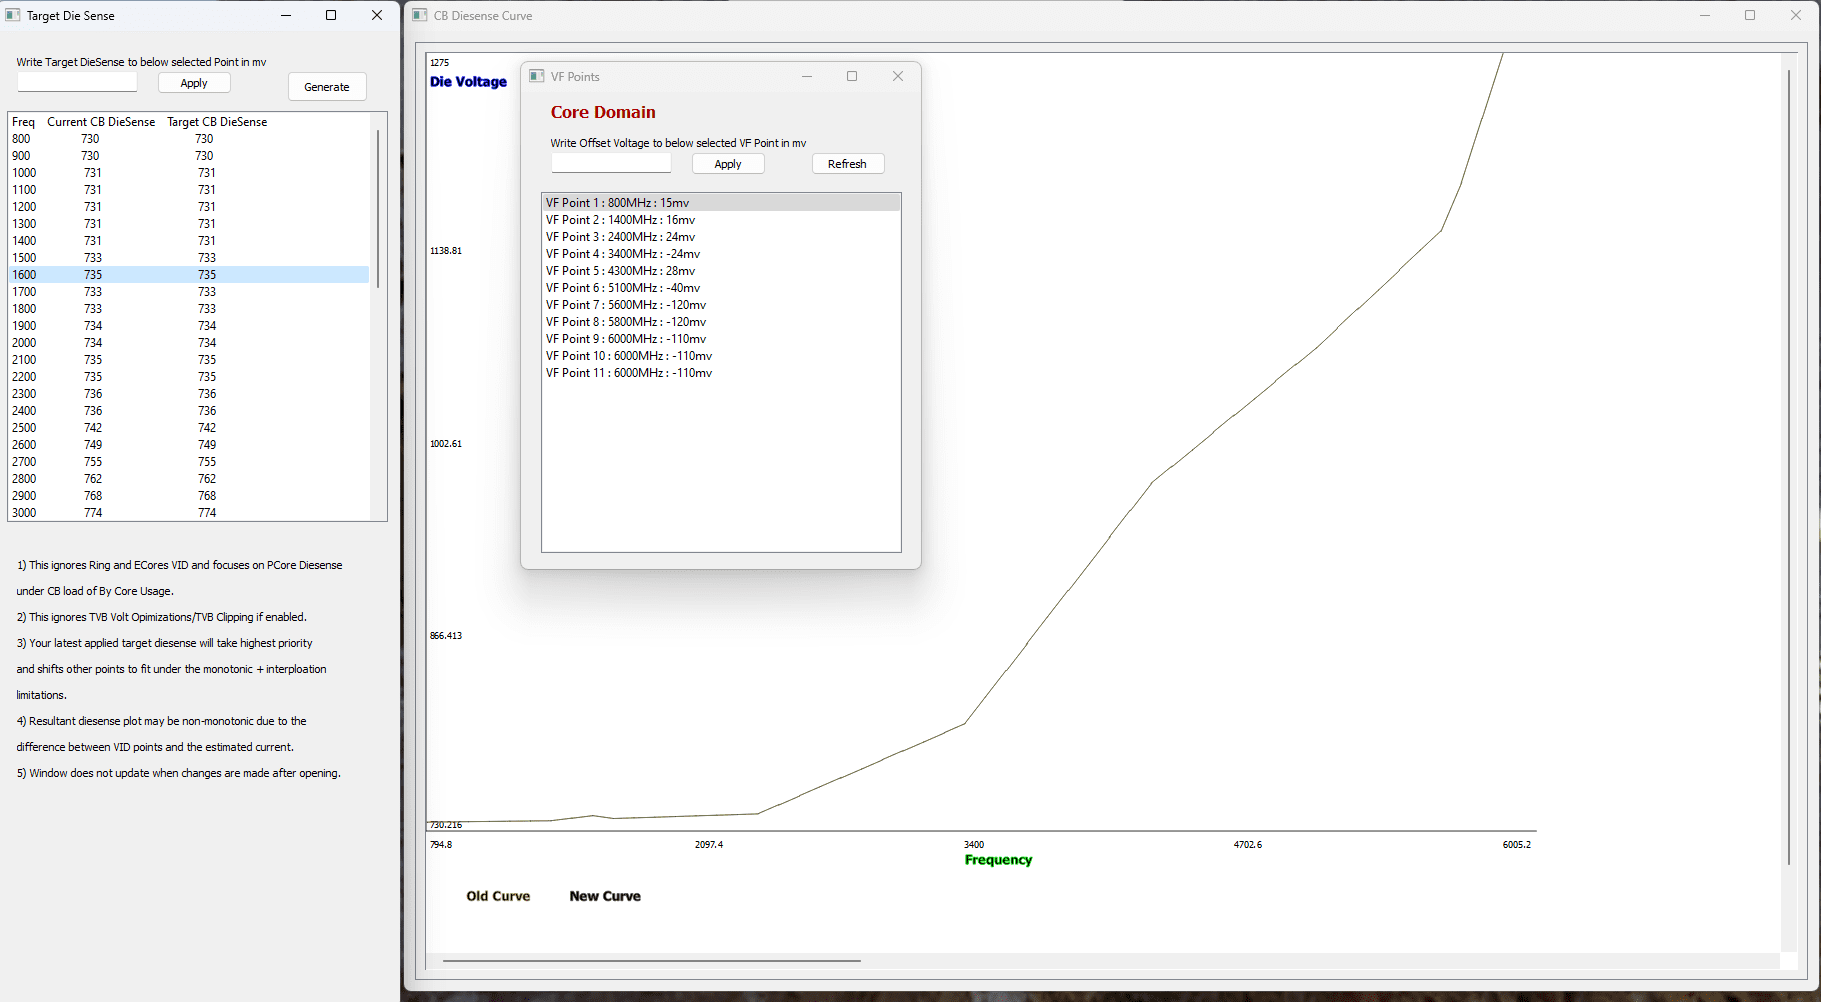Select the 1200 frequency row
Screen dimensions: 1821x1002
click(189, 207)
